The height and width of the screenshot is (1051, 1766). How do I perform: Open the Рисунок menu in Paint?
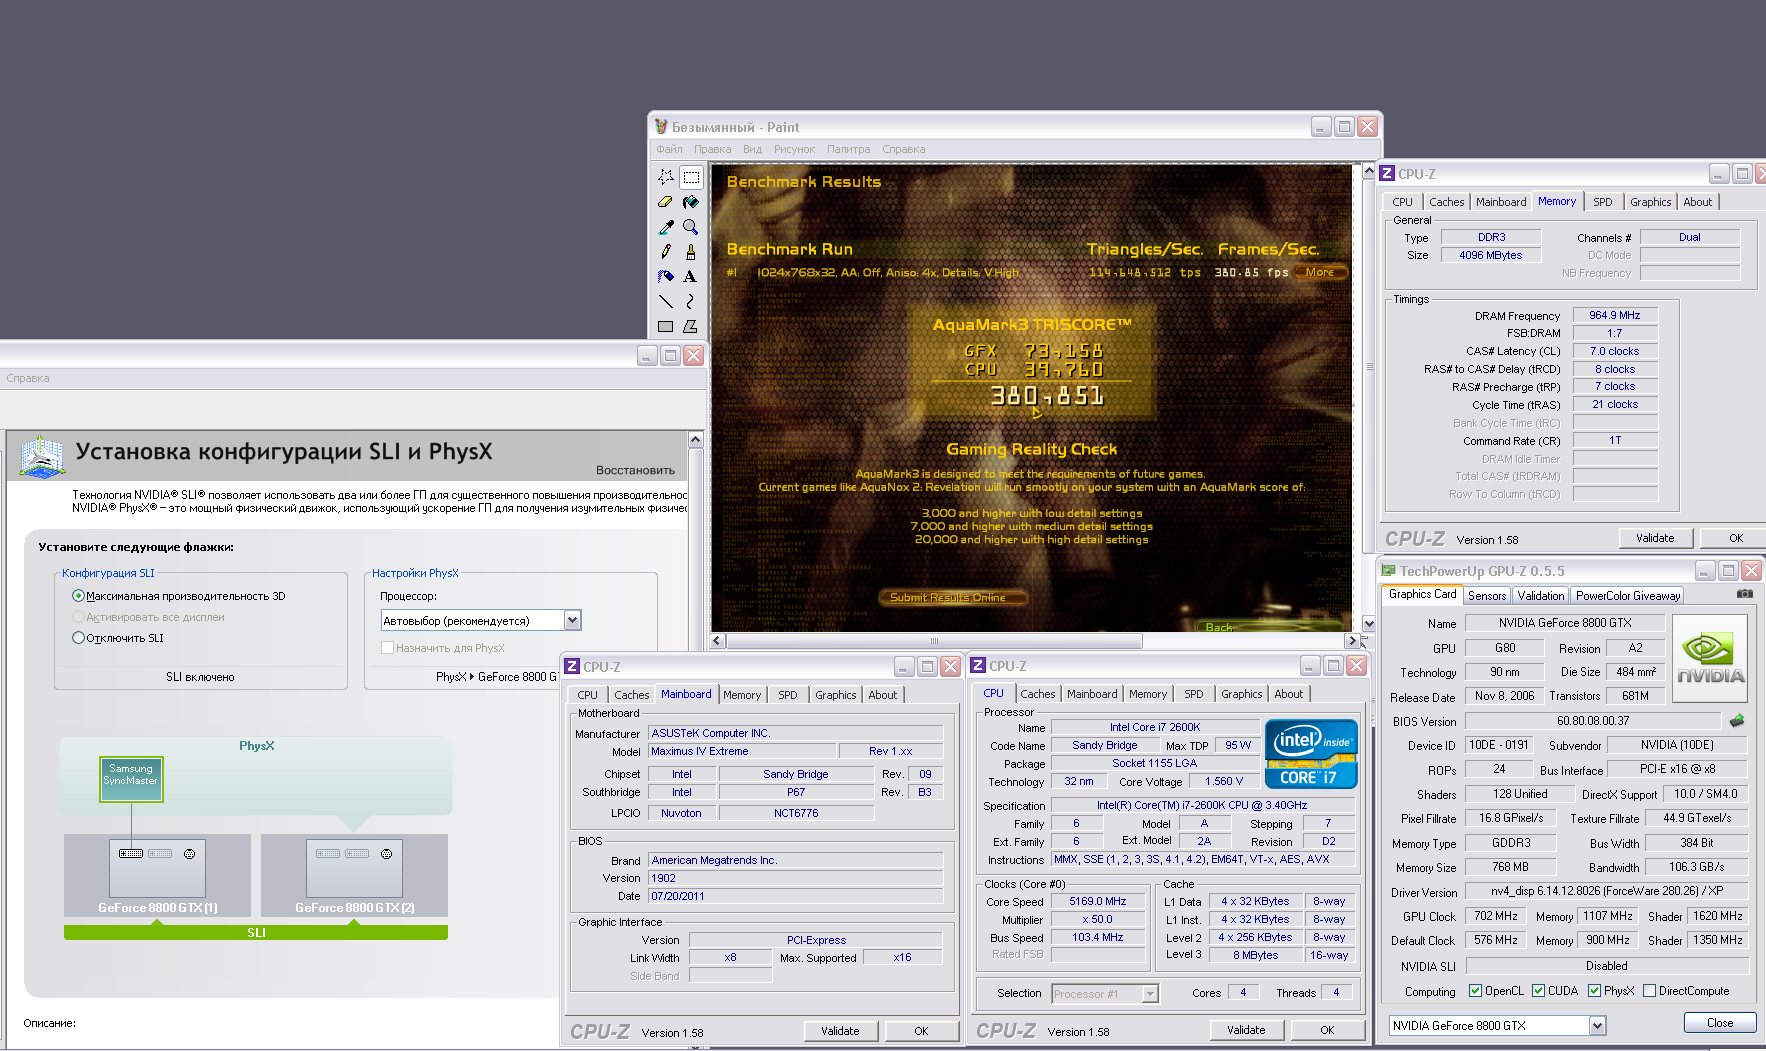pos(794,149)
